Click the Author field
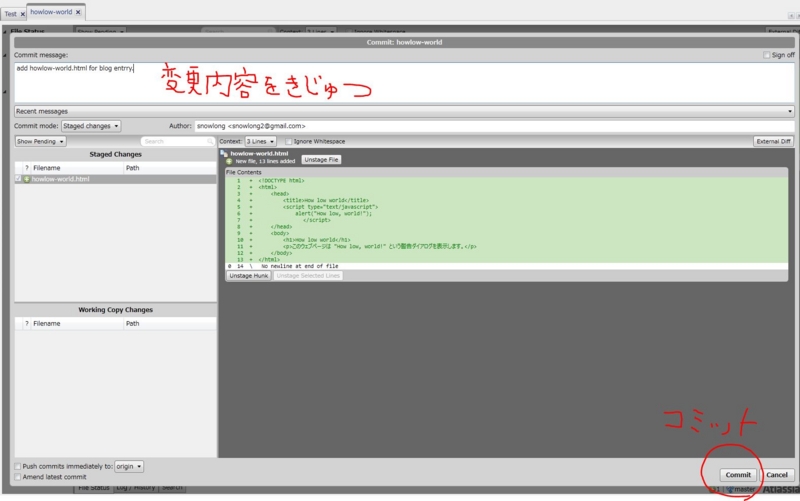The image size is (800, 501). pos(494,126)
